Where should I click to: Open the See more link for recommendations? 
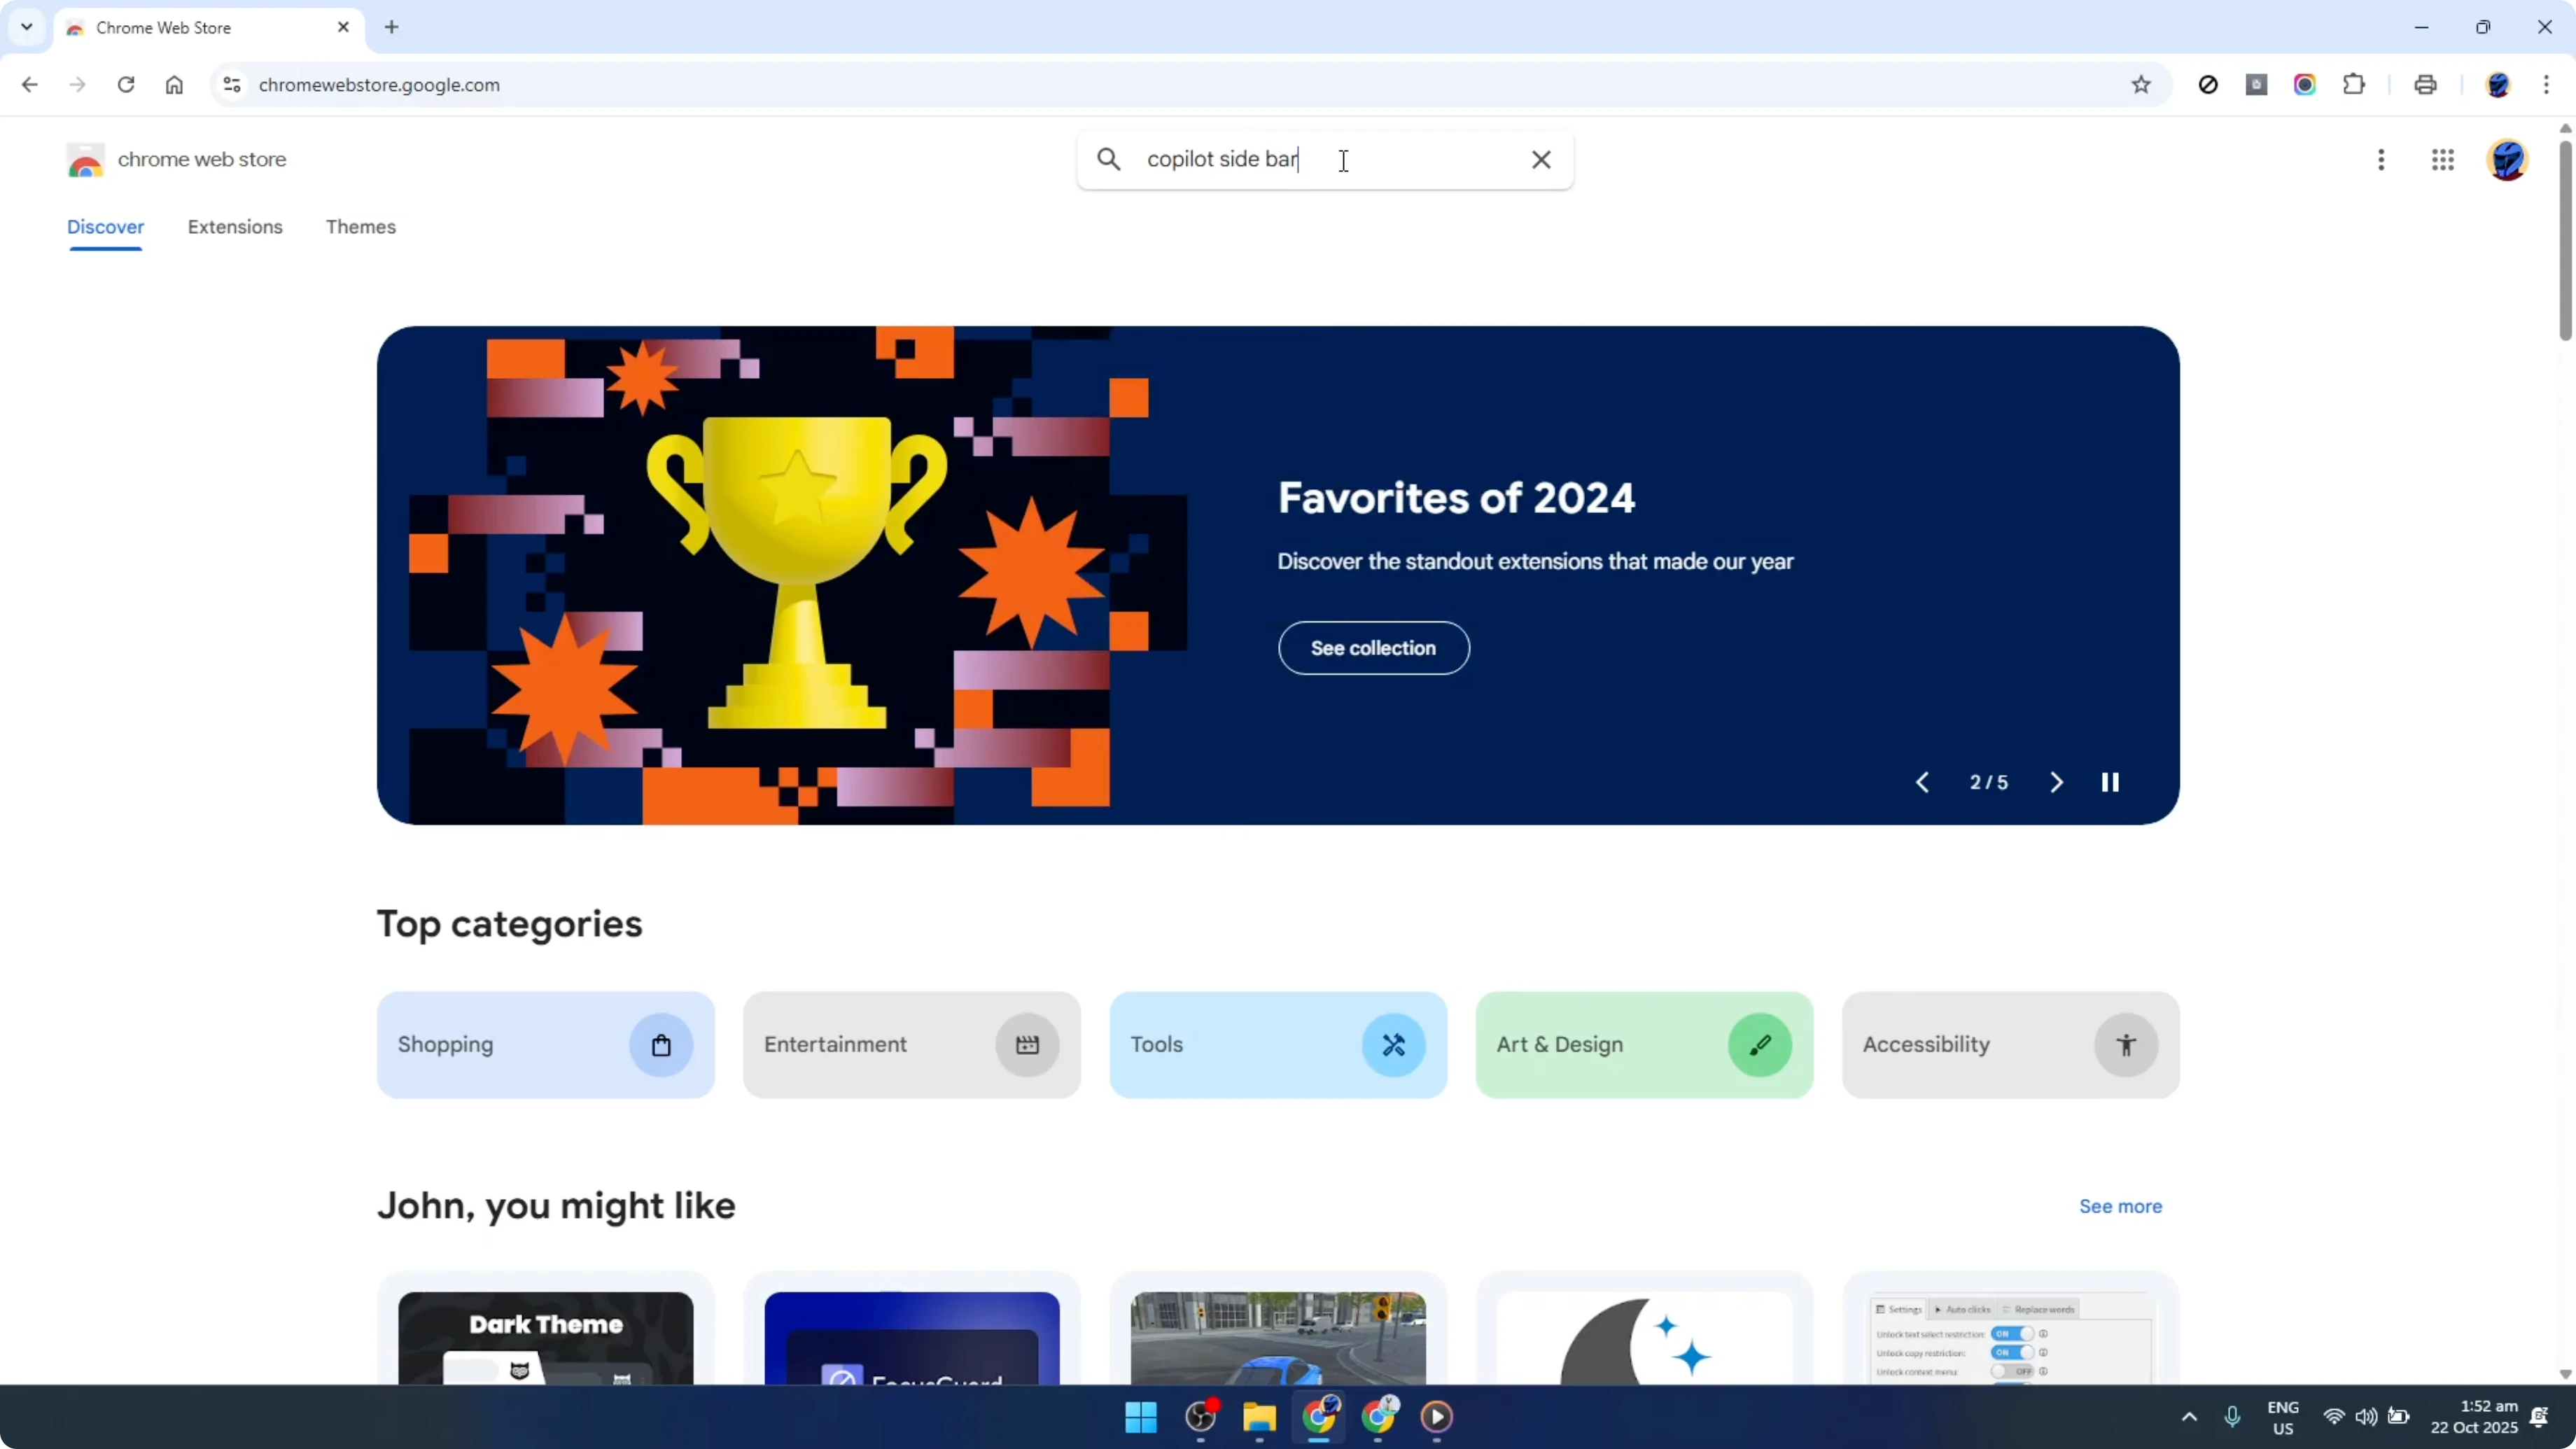click(2120, 1206)
